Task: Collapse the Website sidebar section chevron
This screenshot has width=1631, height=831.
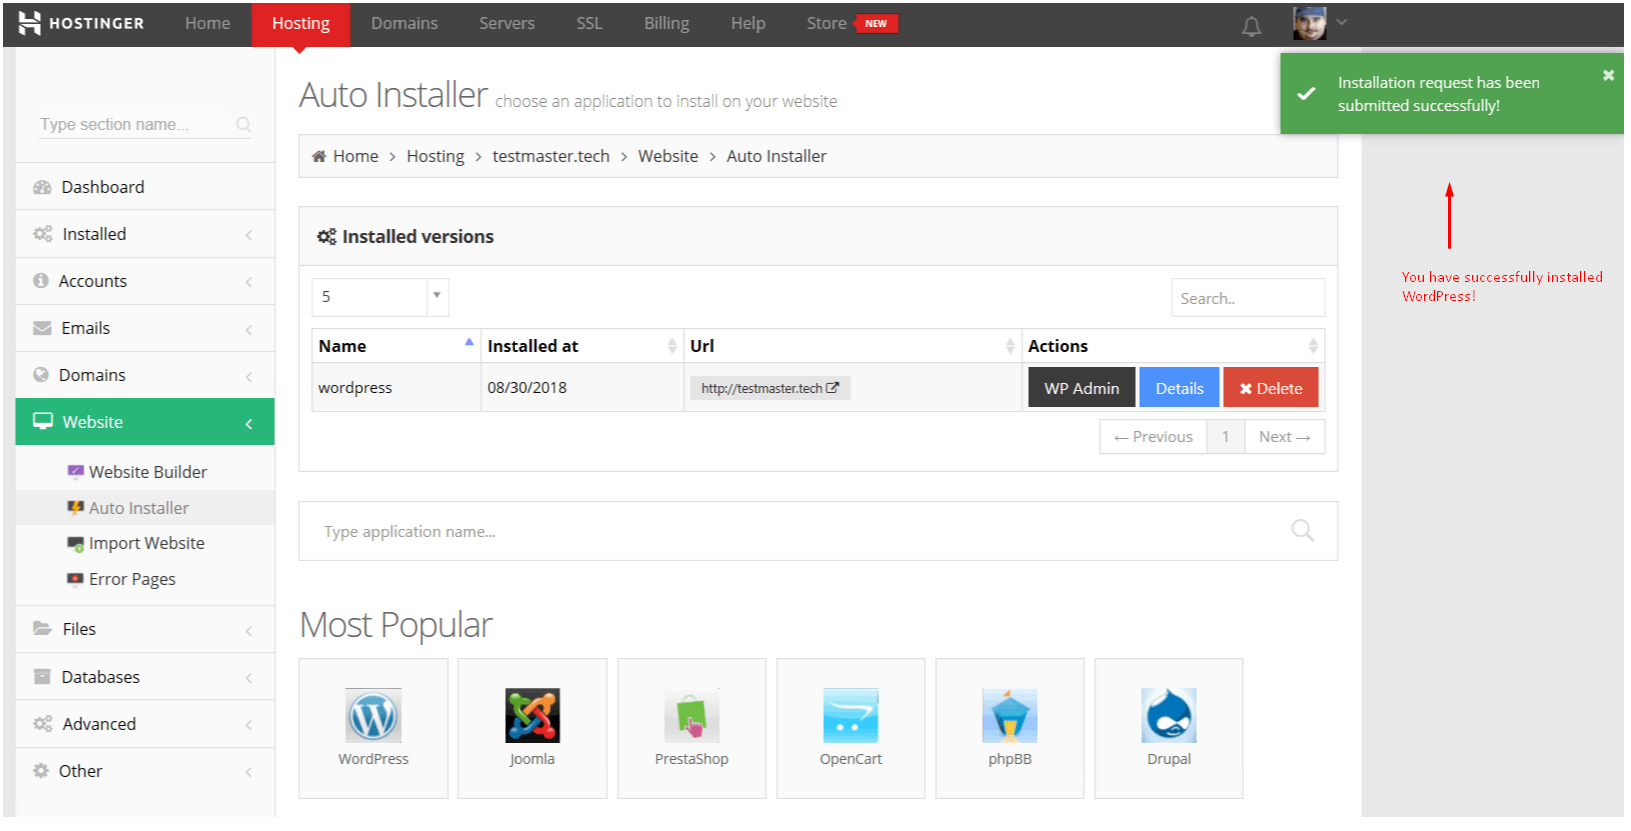Action: [x=249, y=424]
